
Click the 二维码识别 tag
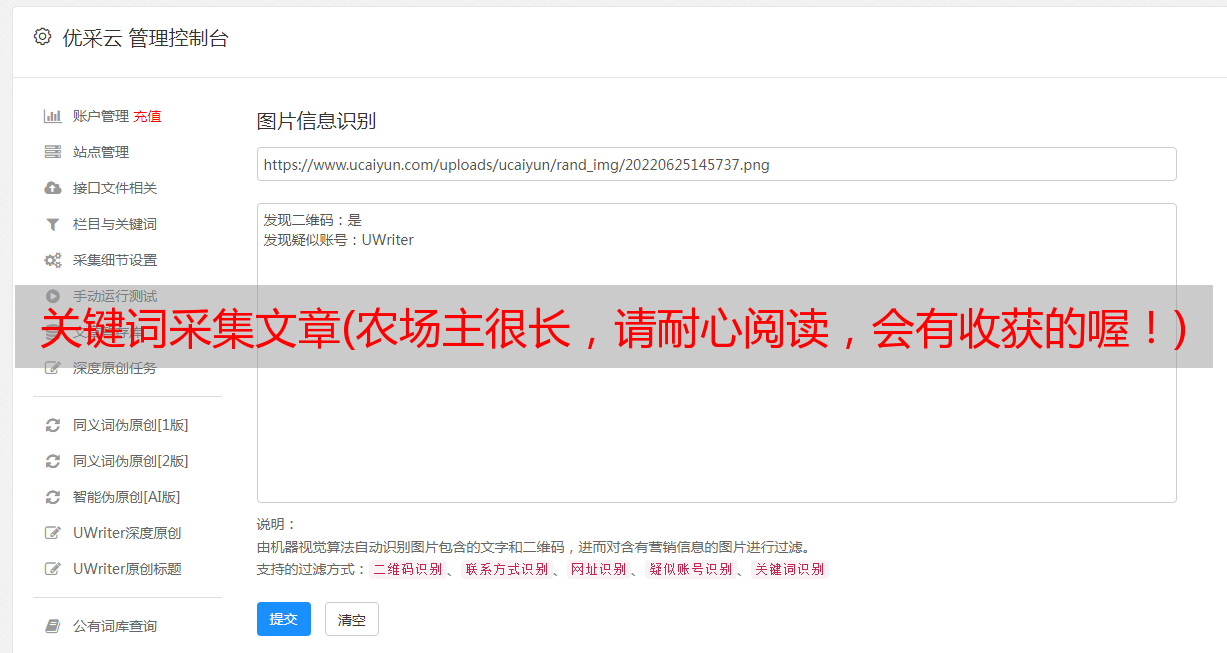pos(408,569)
